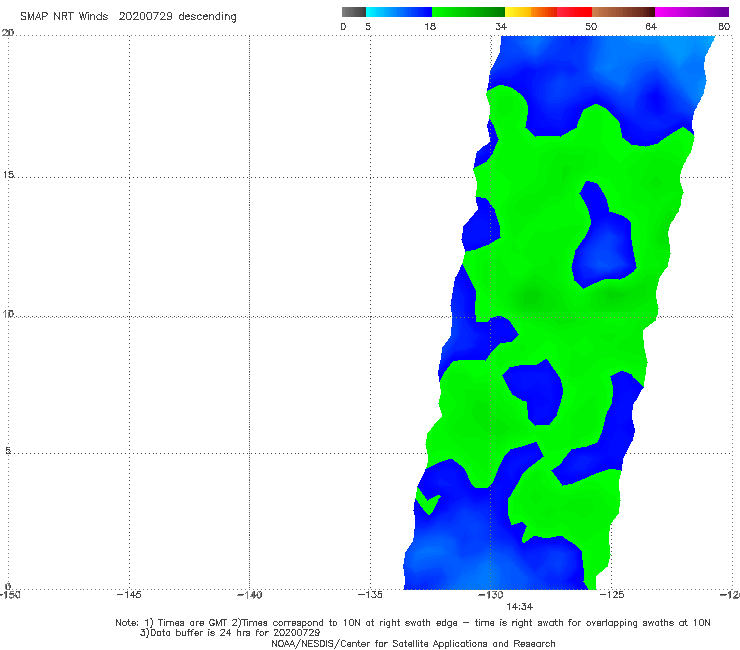The height and width of the screenshot is (650, 740).
Task: Click the magenta segment of the color bar
Action: point(692,12)
